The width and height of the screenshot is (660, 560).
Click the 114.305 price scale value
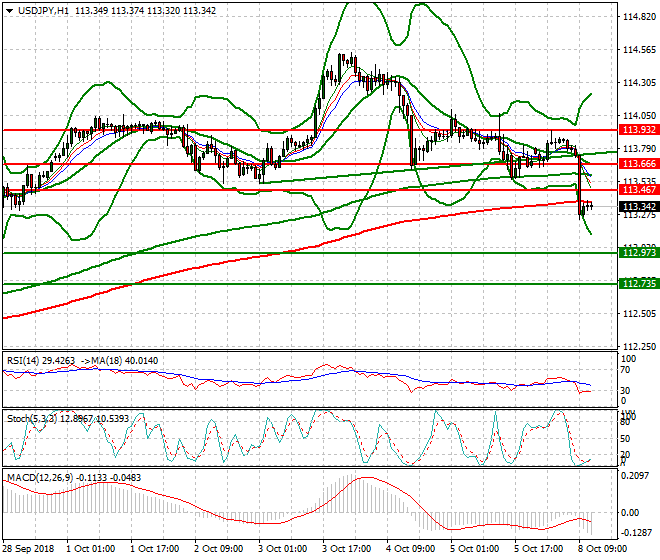[639, 83]
